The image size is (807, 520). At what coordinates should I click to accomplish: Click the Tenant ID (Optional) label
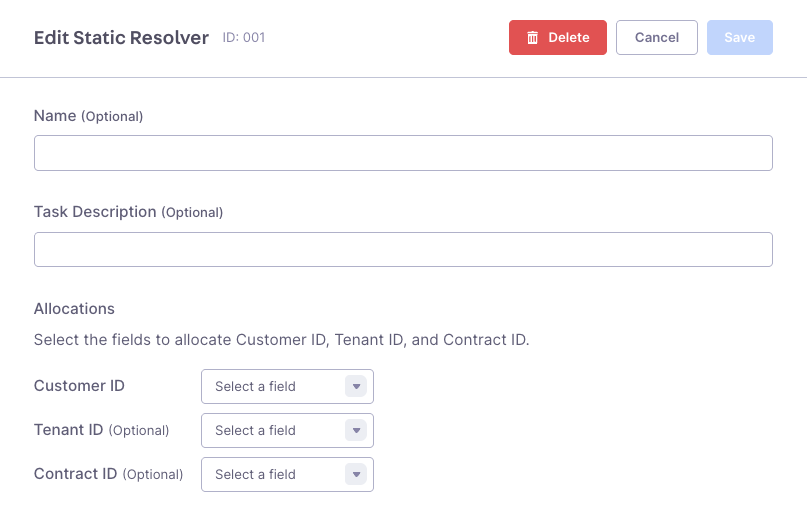[101, 430]
